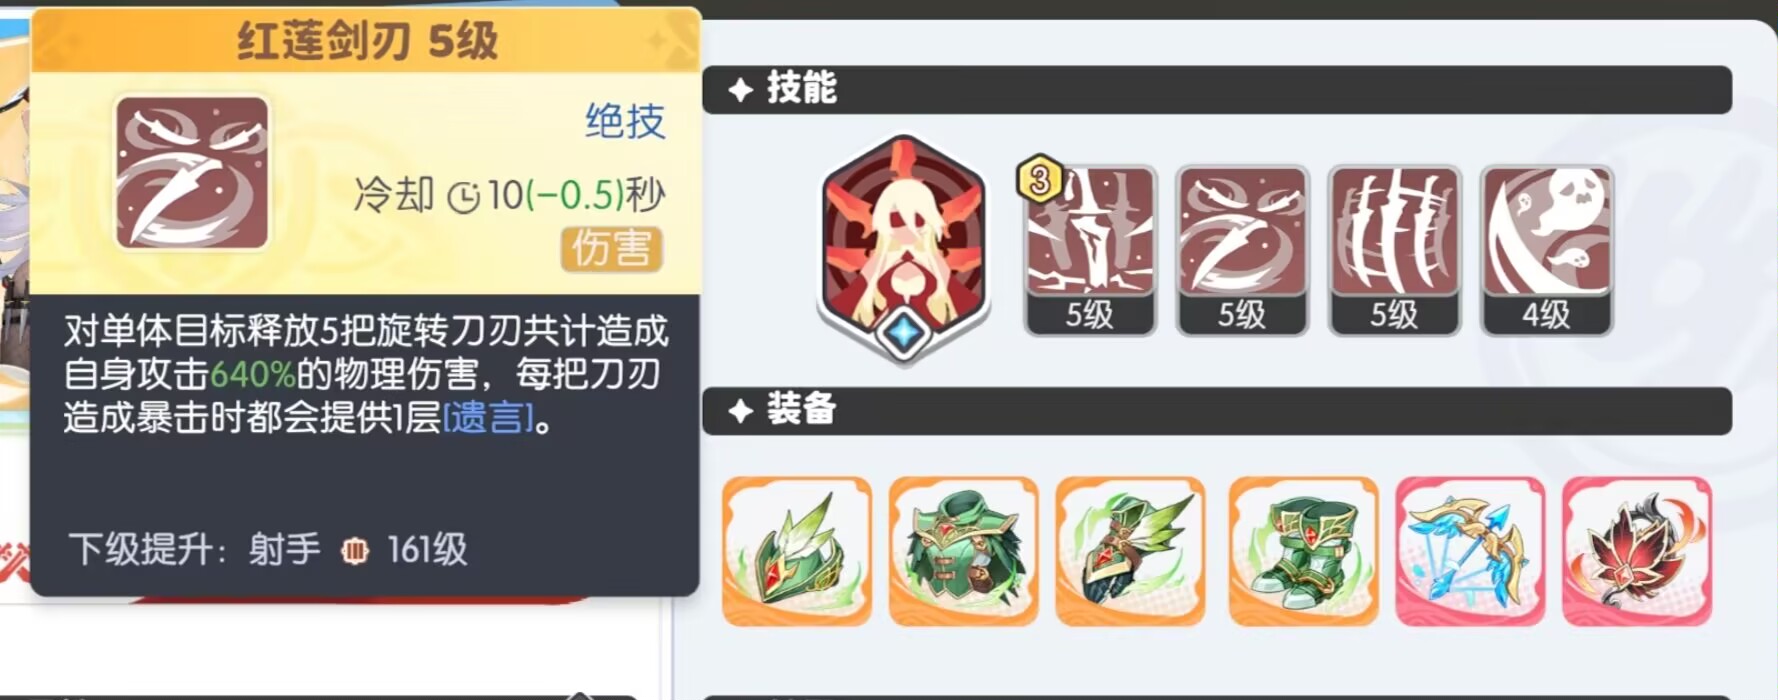Viewport: 1778px width, 700px height.
Task: Open the first skill with badge 3
Action: click(x=1090, y=250)
